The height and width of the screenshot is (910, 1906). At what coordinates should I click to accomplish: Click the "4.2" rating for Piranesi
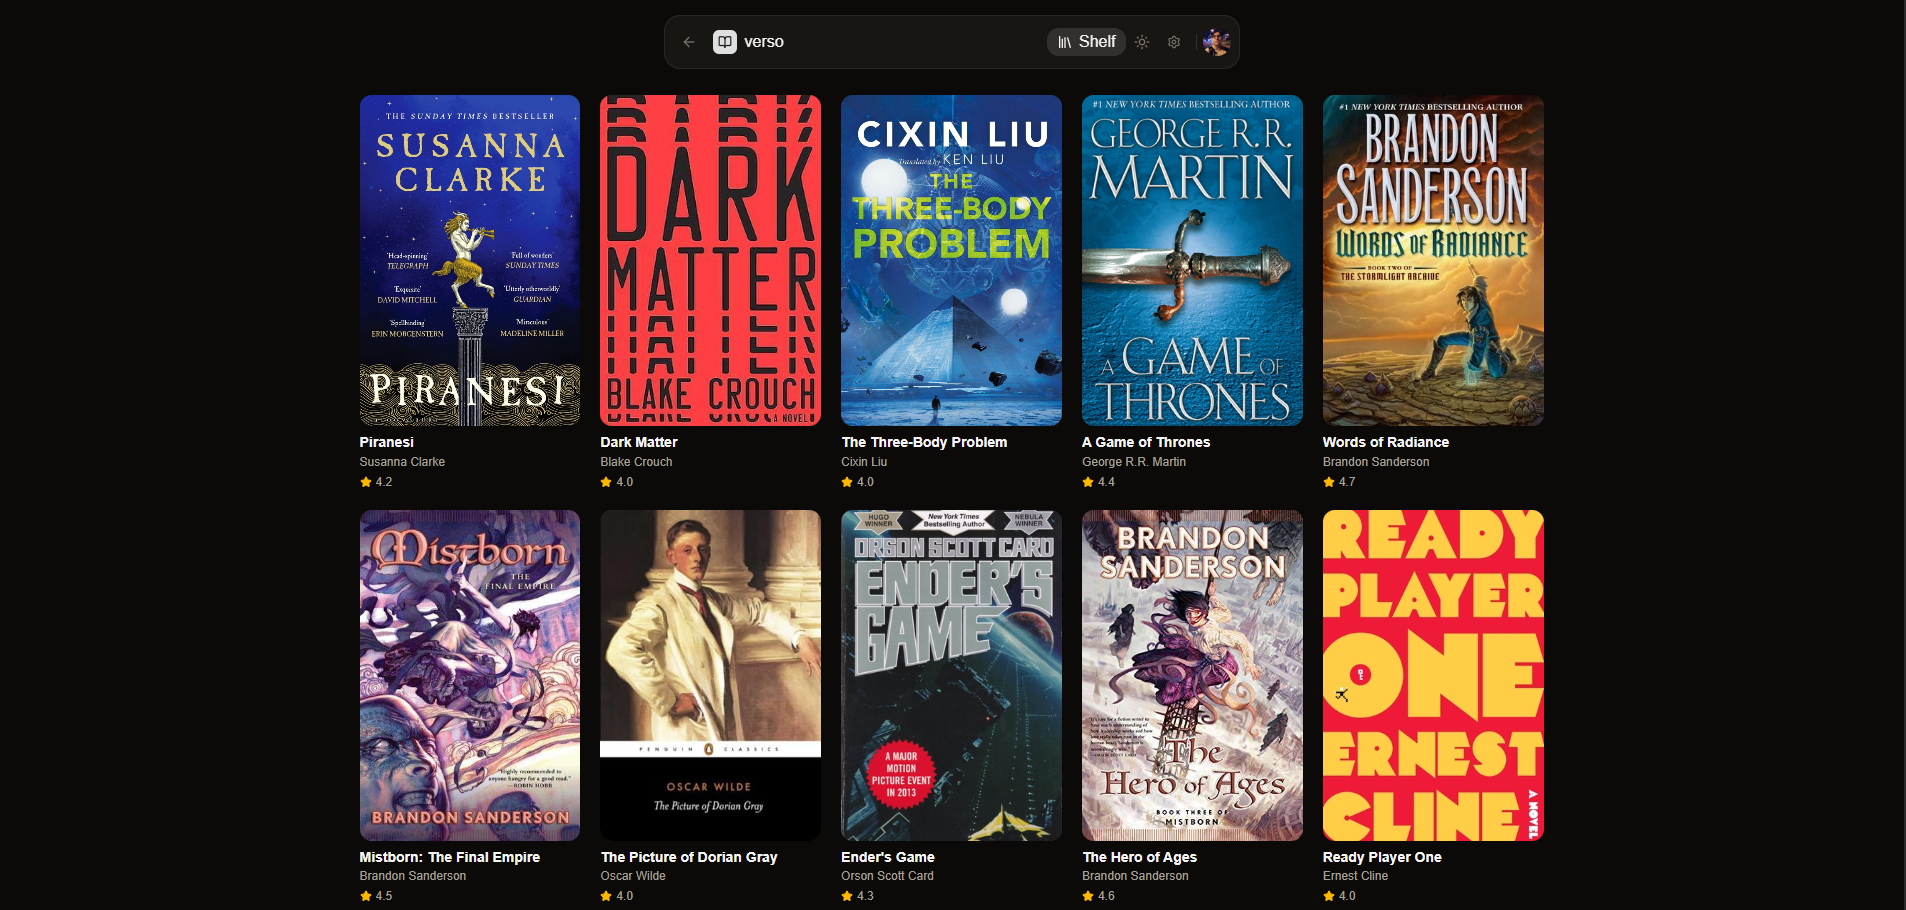tap(384, 482)
